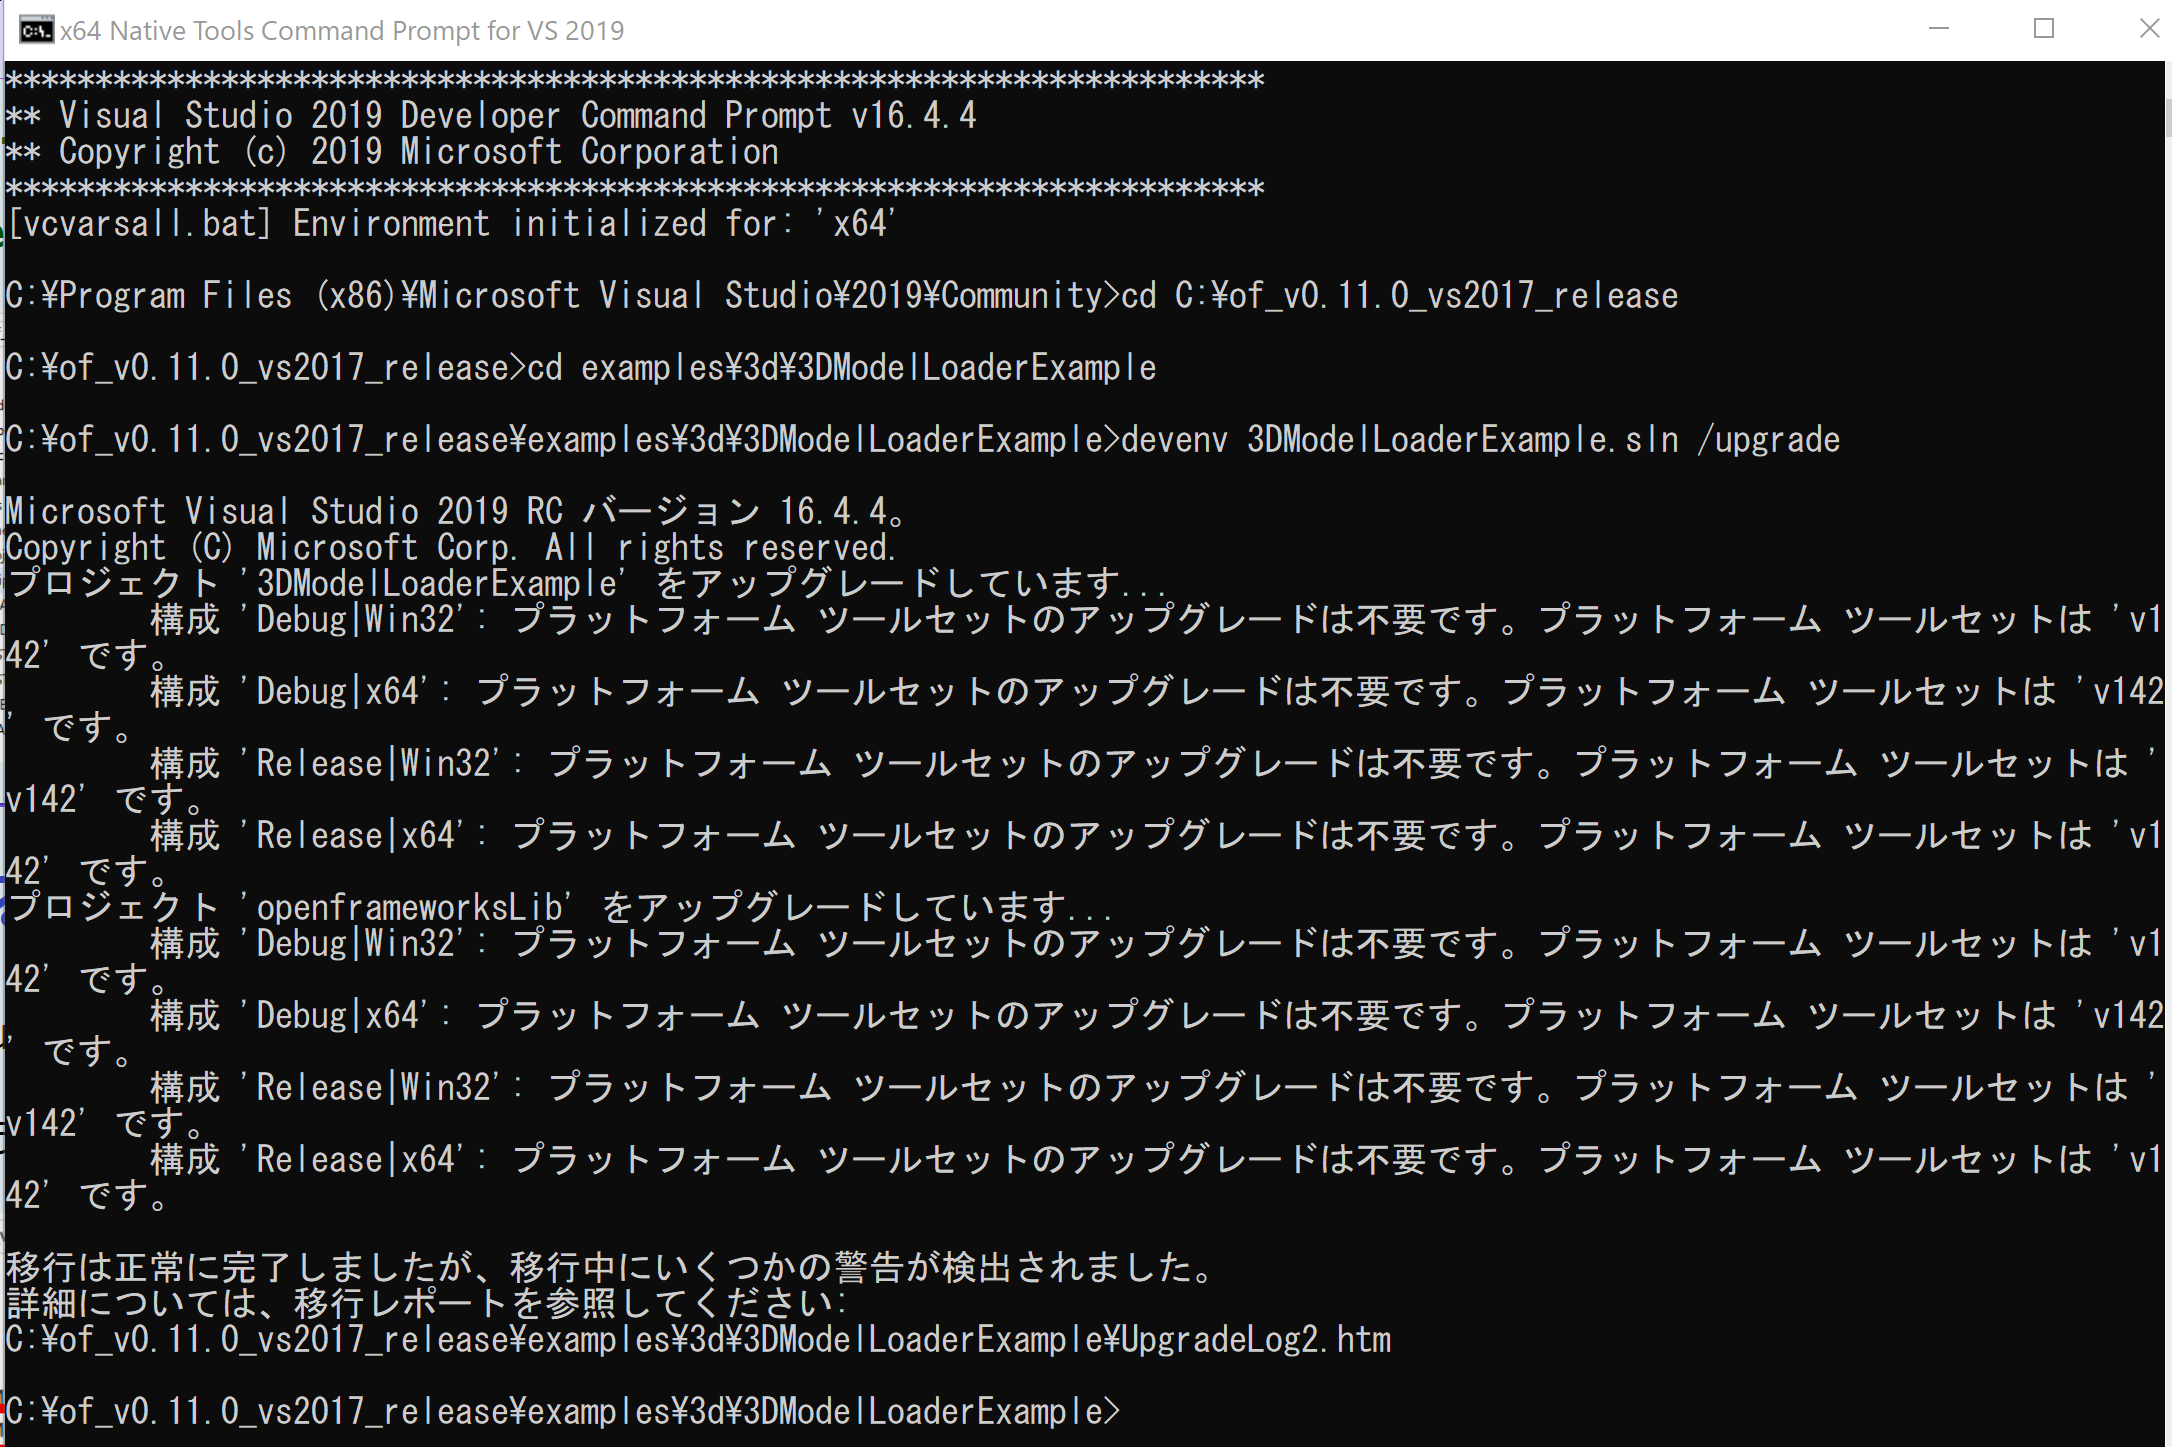Click the migration report reference line
The width and height of the screenshot is (2172, 1447).
click(427, 1304)
